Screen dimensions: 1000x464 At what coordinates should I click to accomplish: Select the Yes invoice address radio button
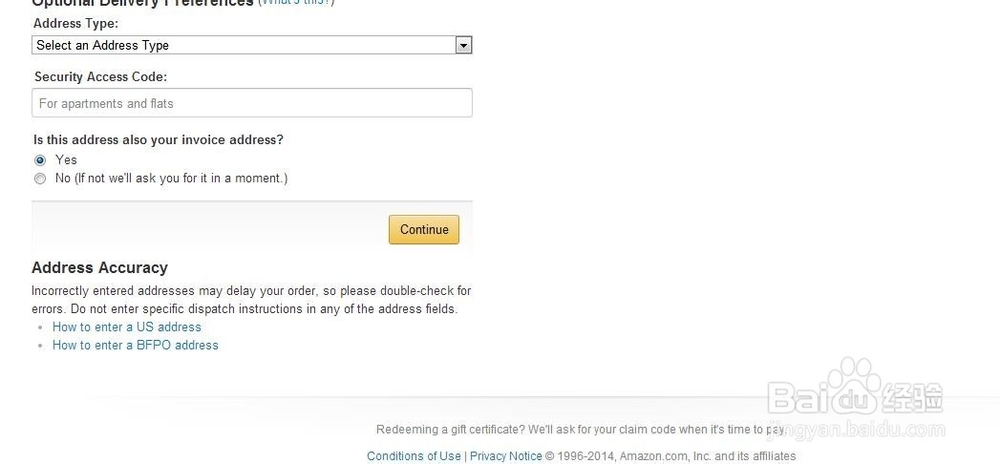point(40,160)
